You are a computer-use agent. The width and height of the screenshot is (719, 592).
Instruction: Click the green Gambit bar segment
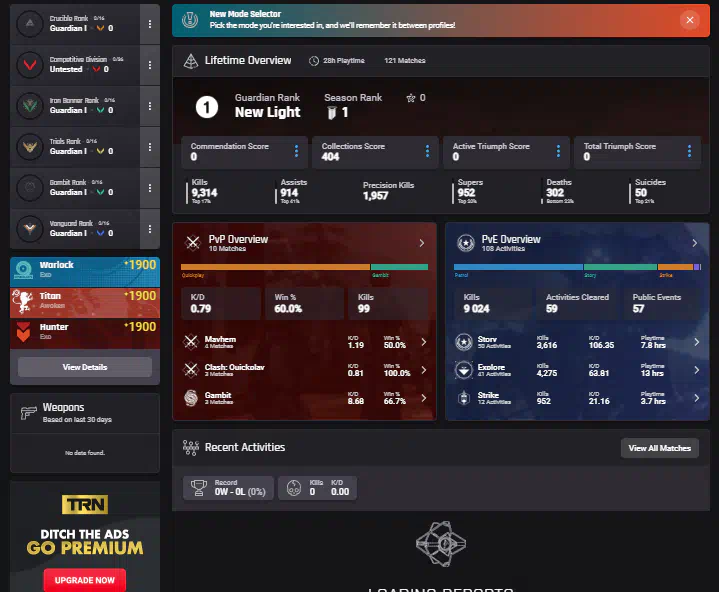click(399, 267)
